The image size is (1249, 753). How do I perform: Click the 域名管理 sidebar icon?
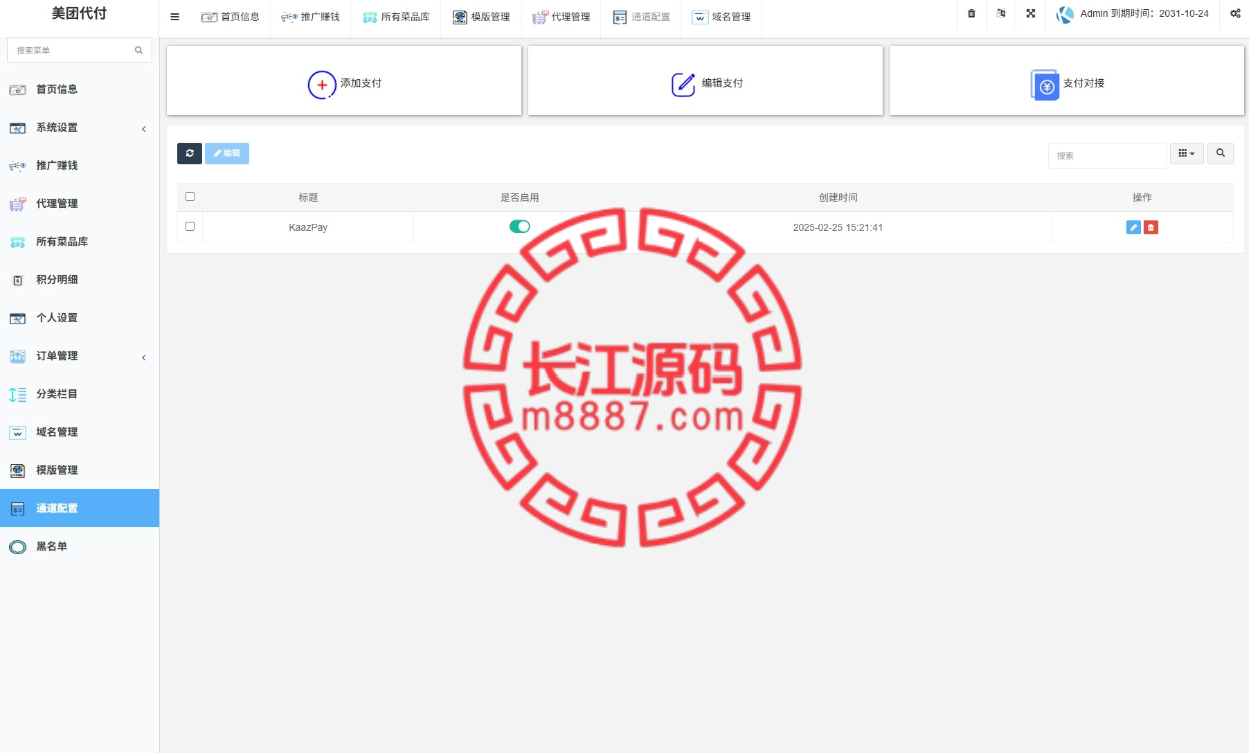[x=17, y=433]
